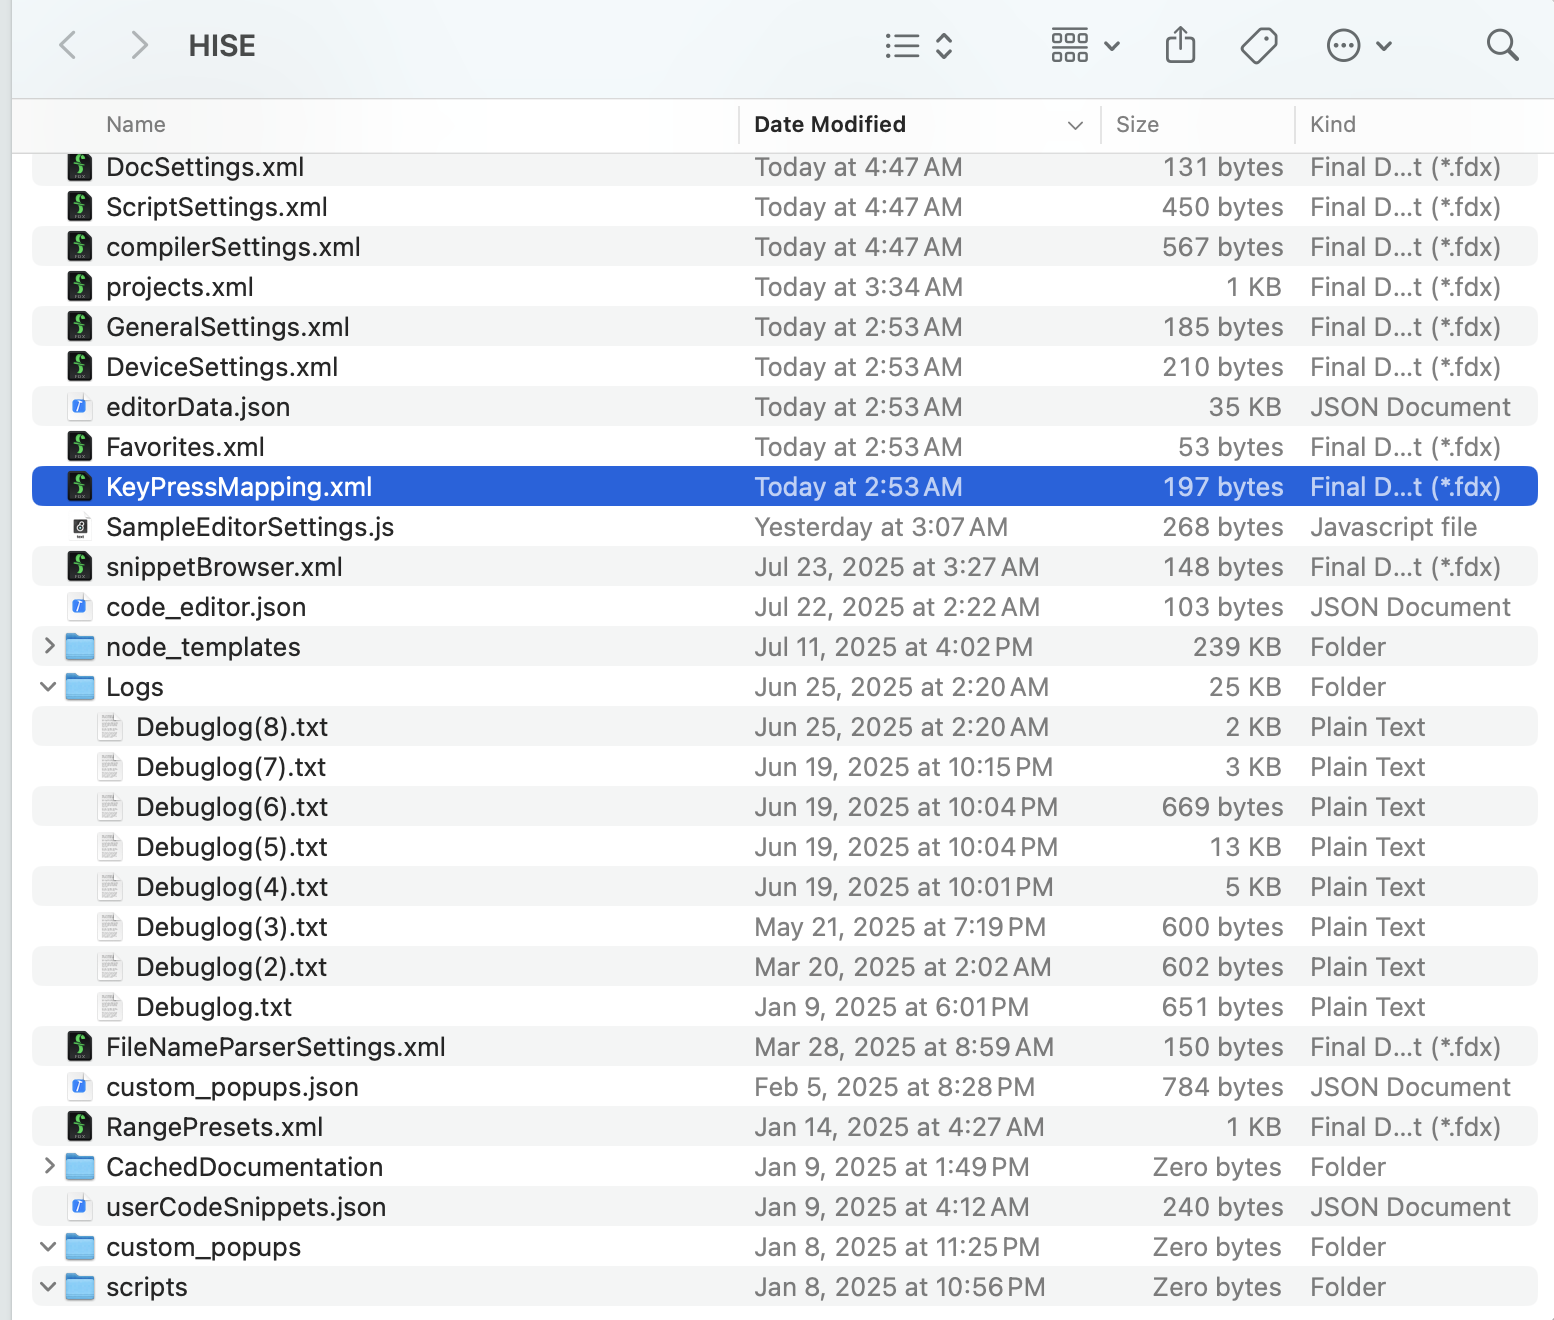Switch to list view mode control
The height and width of the screenshot is (1320, 1554).
pyautogui.click(x=918, y=46)
